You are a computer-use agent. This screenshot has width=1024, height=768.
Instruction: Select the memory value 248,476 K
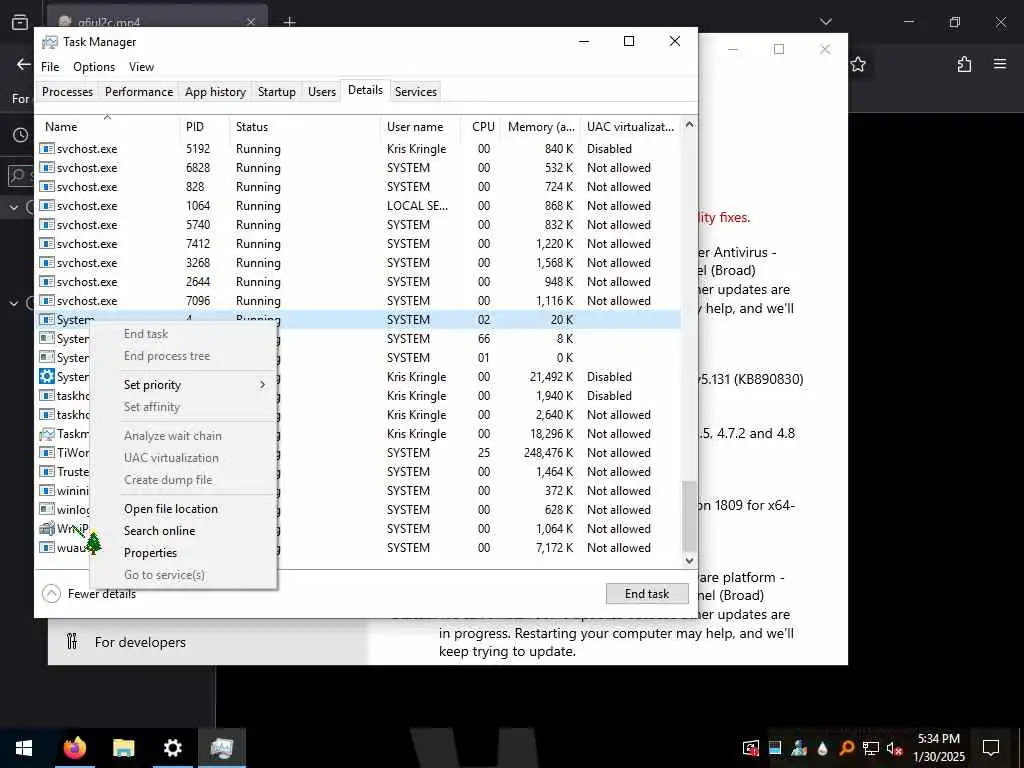[547, 453]
